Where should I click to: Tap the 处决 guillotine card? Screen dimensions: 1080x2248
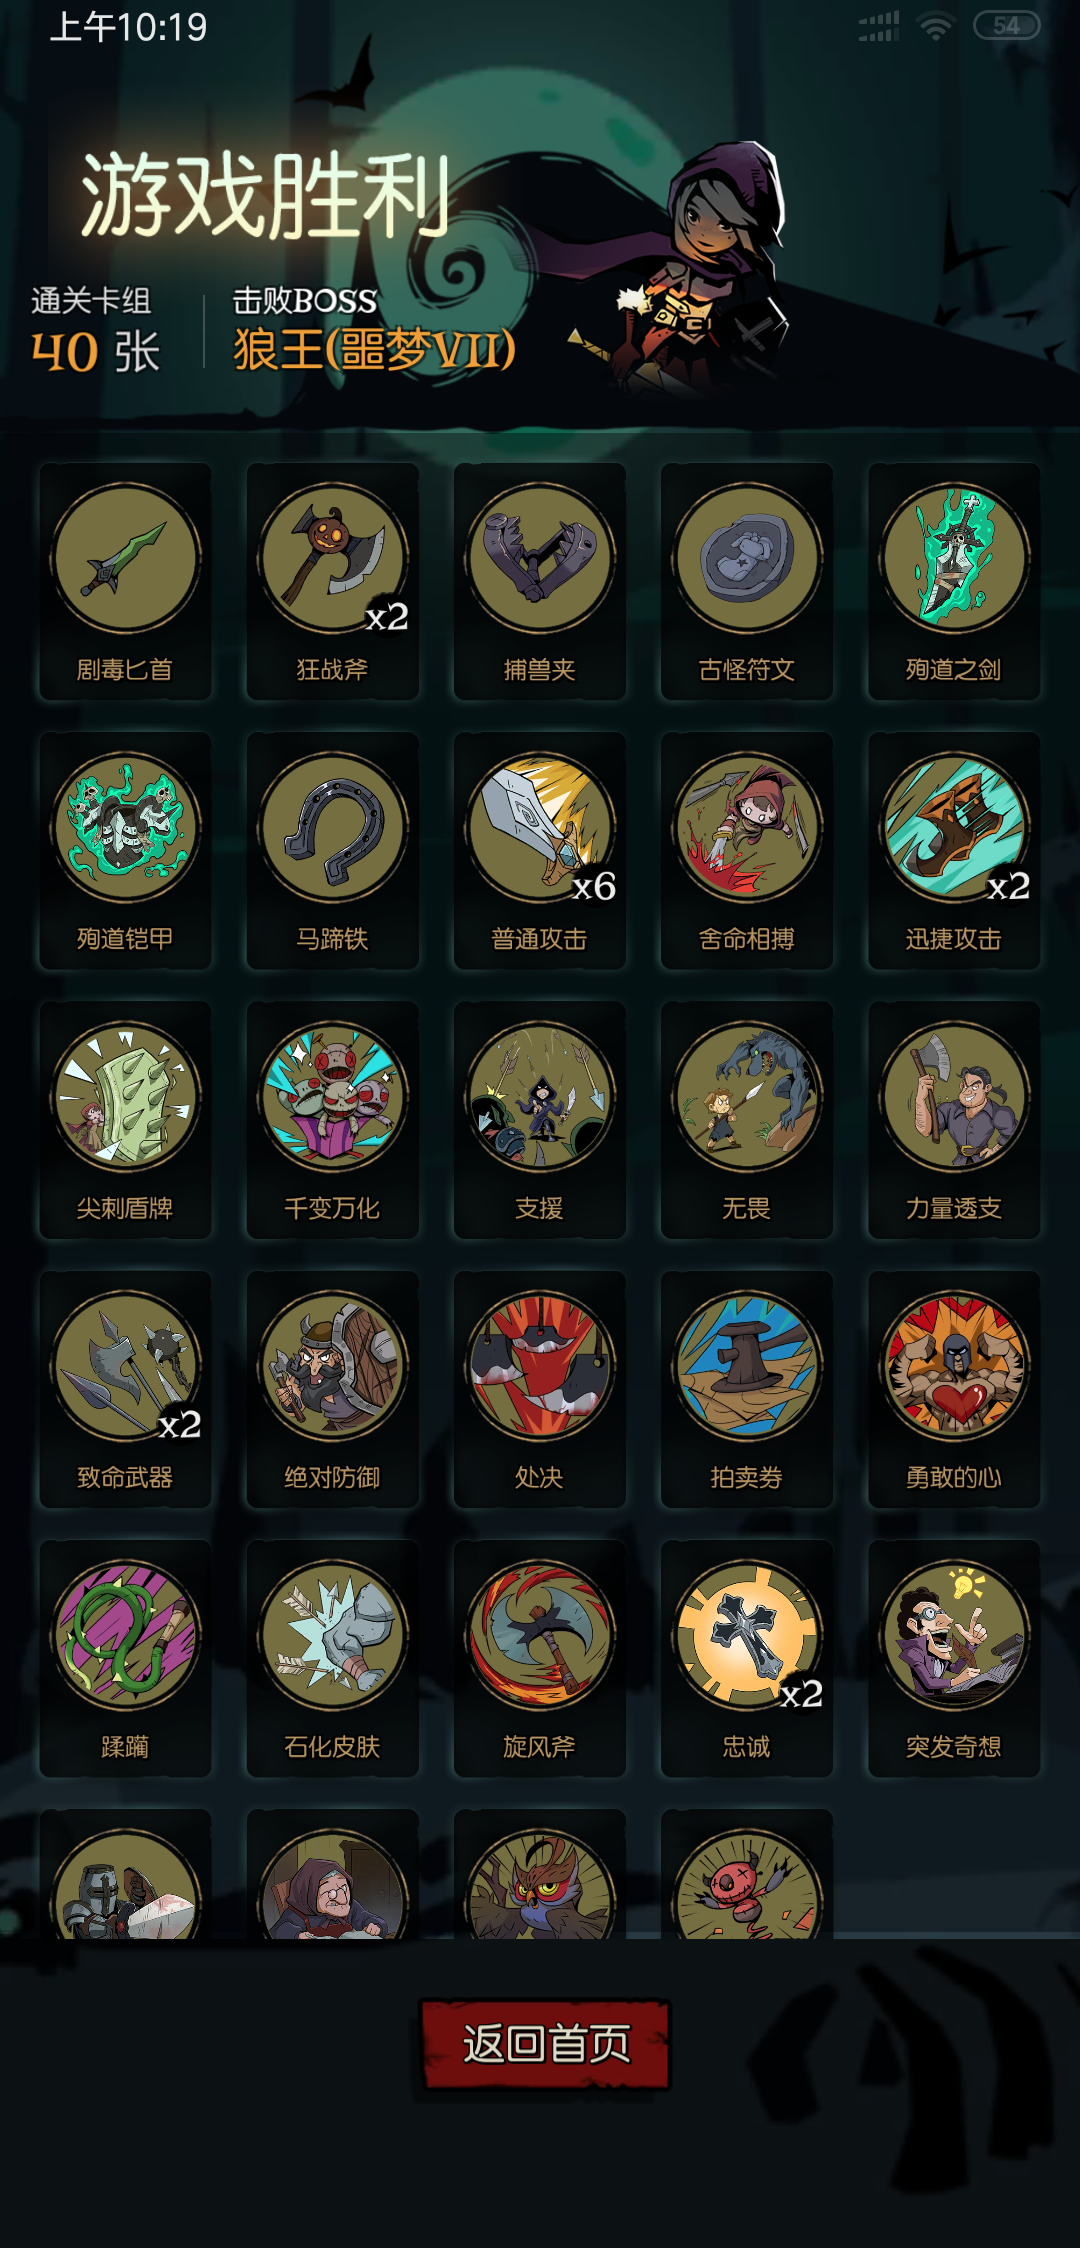coord(540,1389)
